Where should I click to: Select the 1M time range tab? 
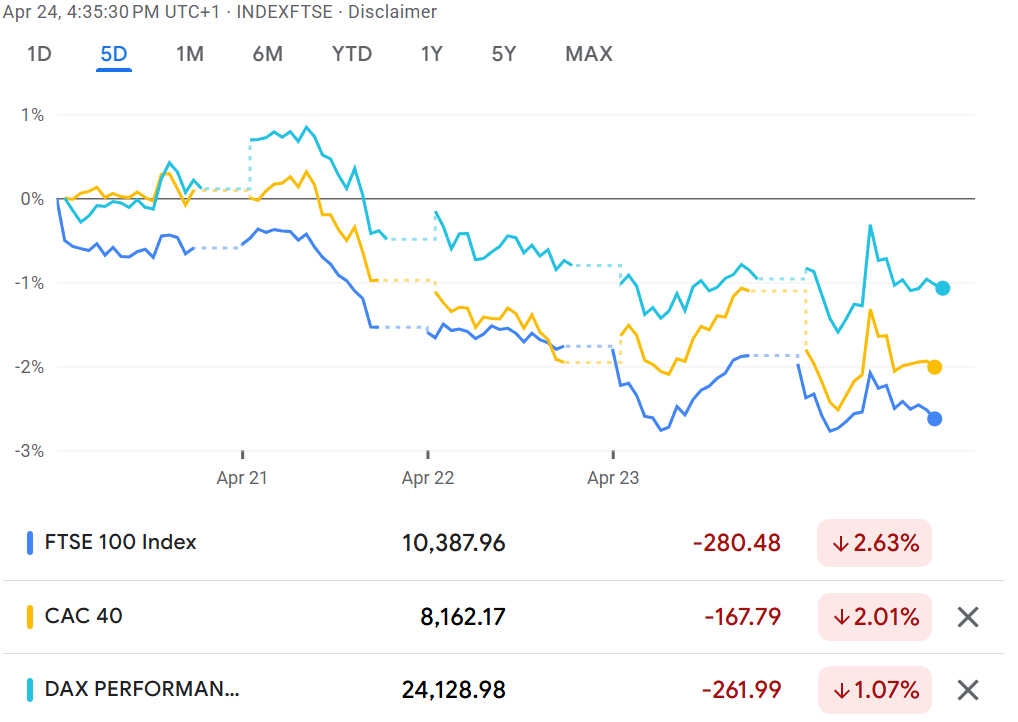(190, 54)
